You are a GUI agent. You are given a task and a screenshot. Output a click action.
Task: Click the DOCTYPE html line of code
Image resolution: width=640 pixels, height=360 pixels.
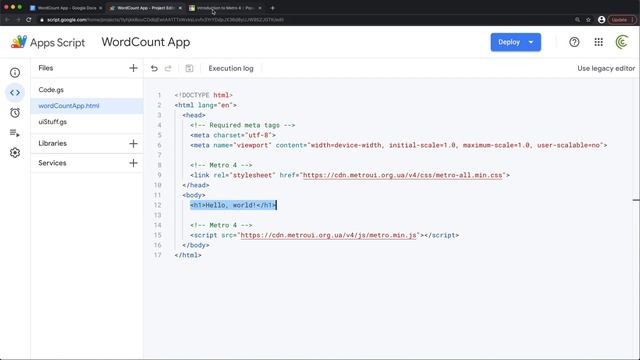point(203,95)
